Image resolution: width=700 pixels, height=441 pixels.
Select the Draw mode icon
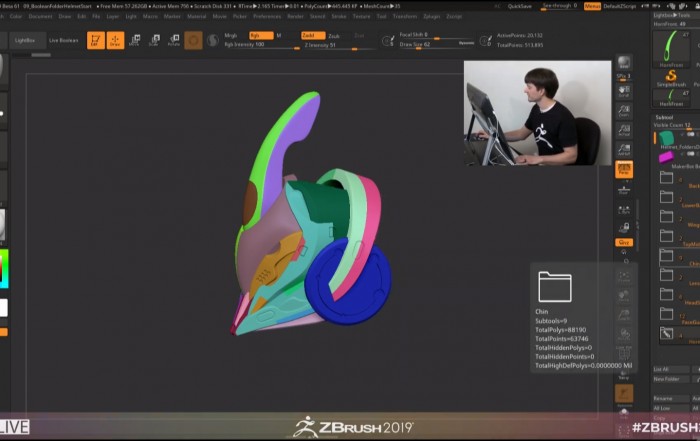point(115,40)
